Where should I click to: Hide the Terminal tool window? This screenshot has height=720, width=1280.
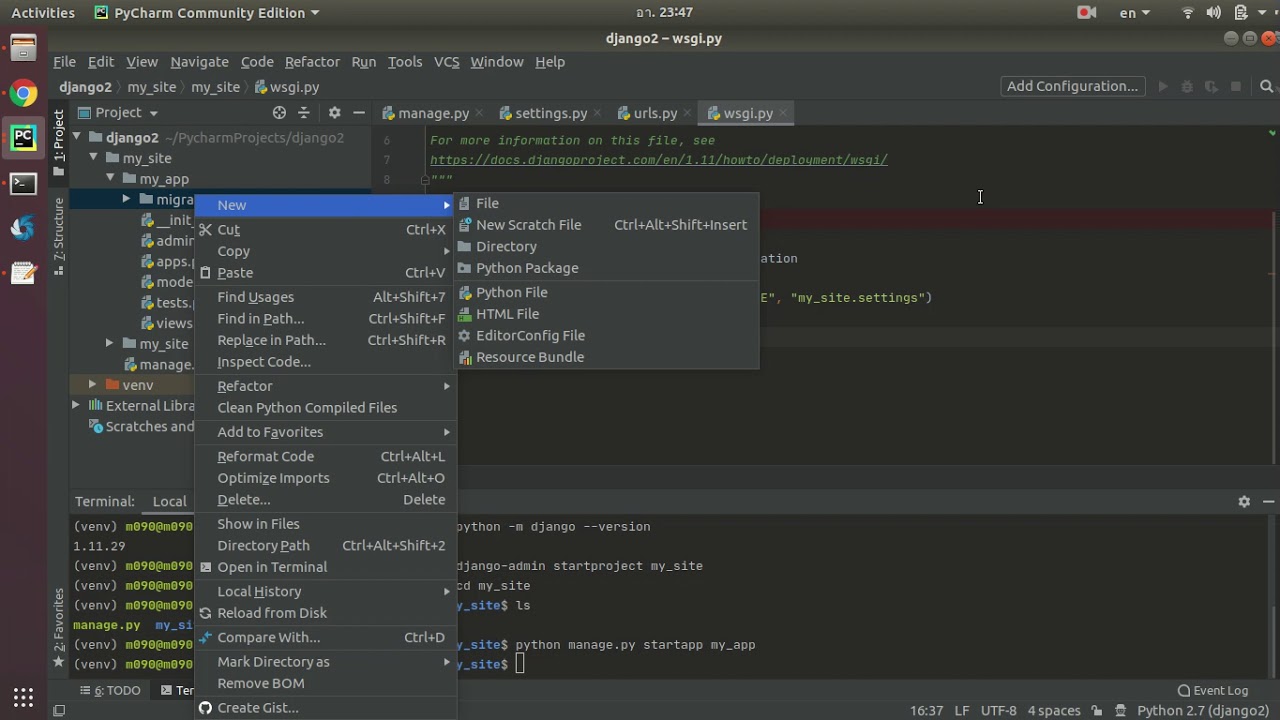coord(1268,501)
